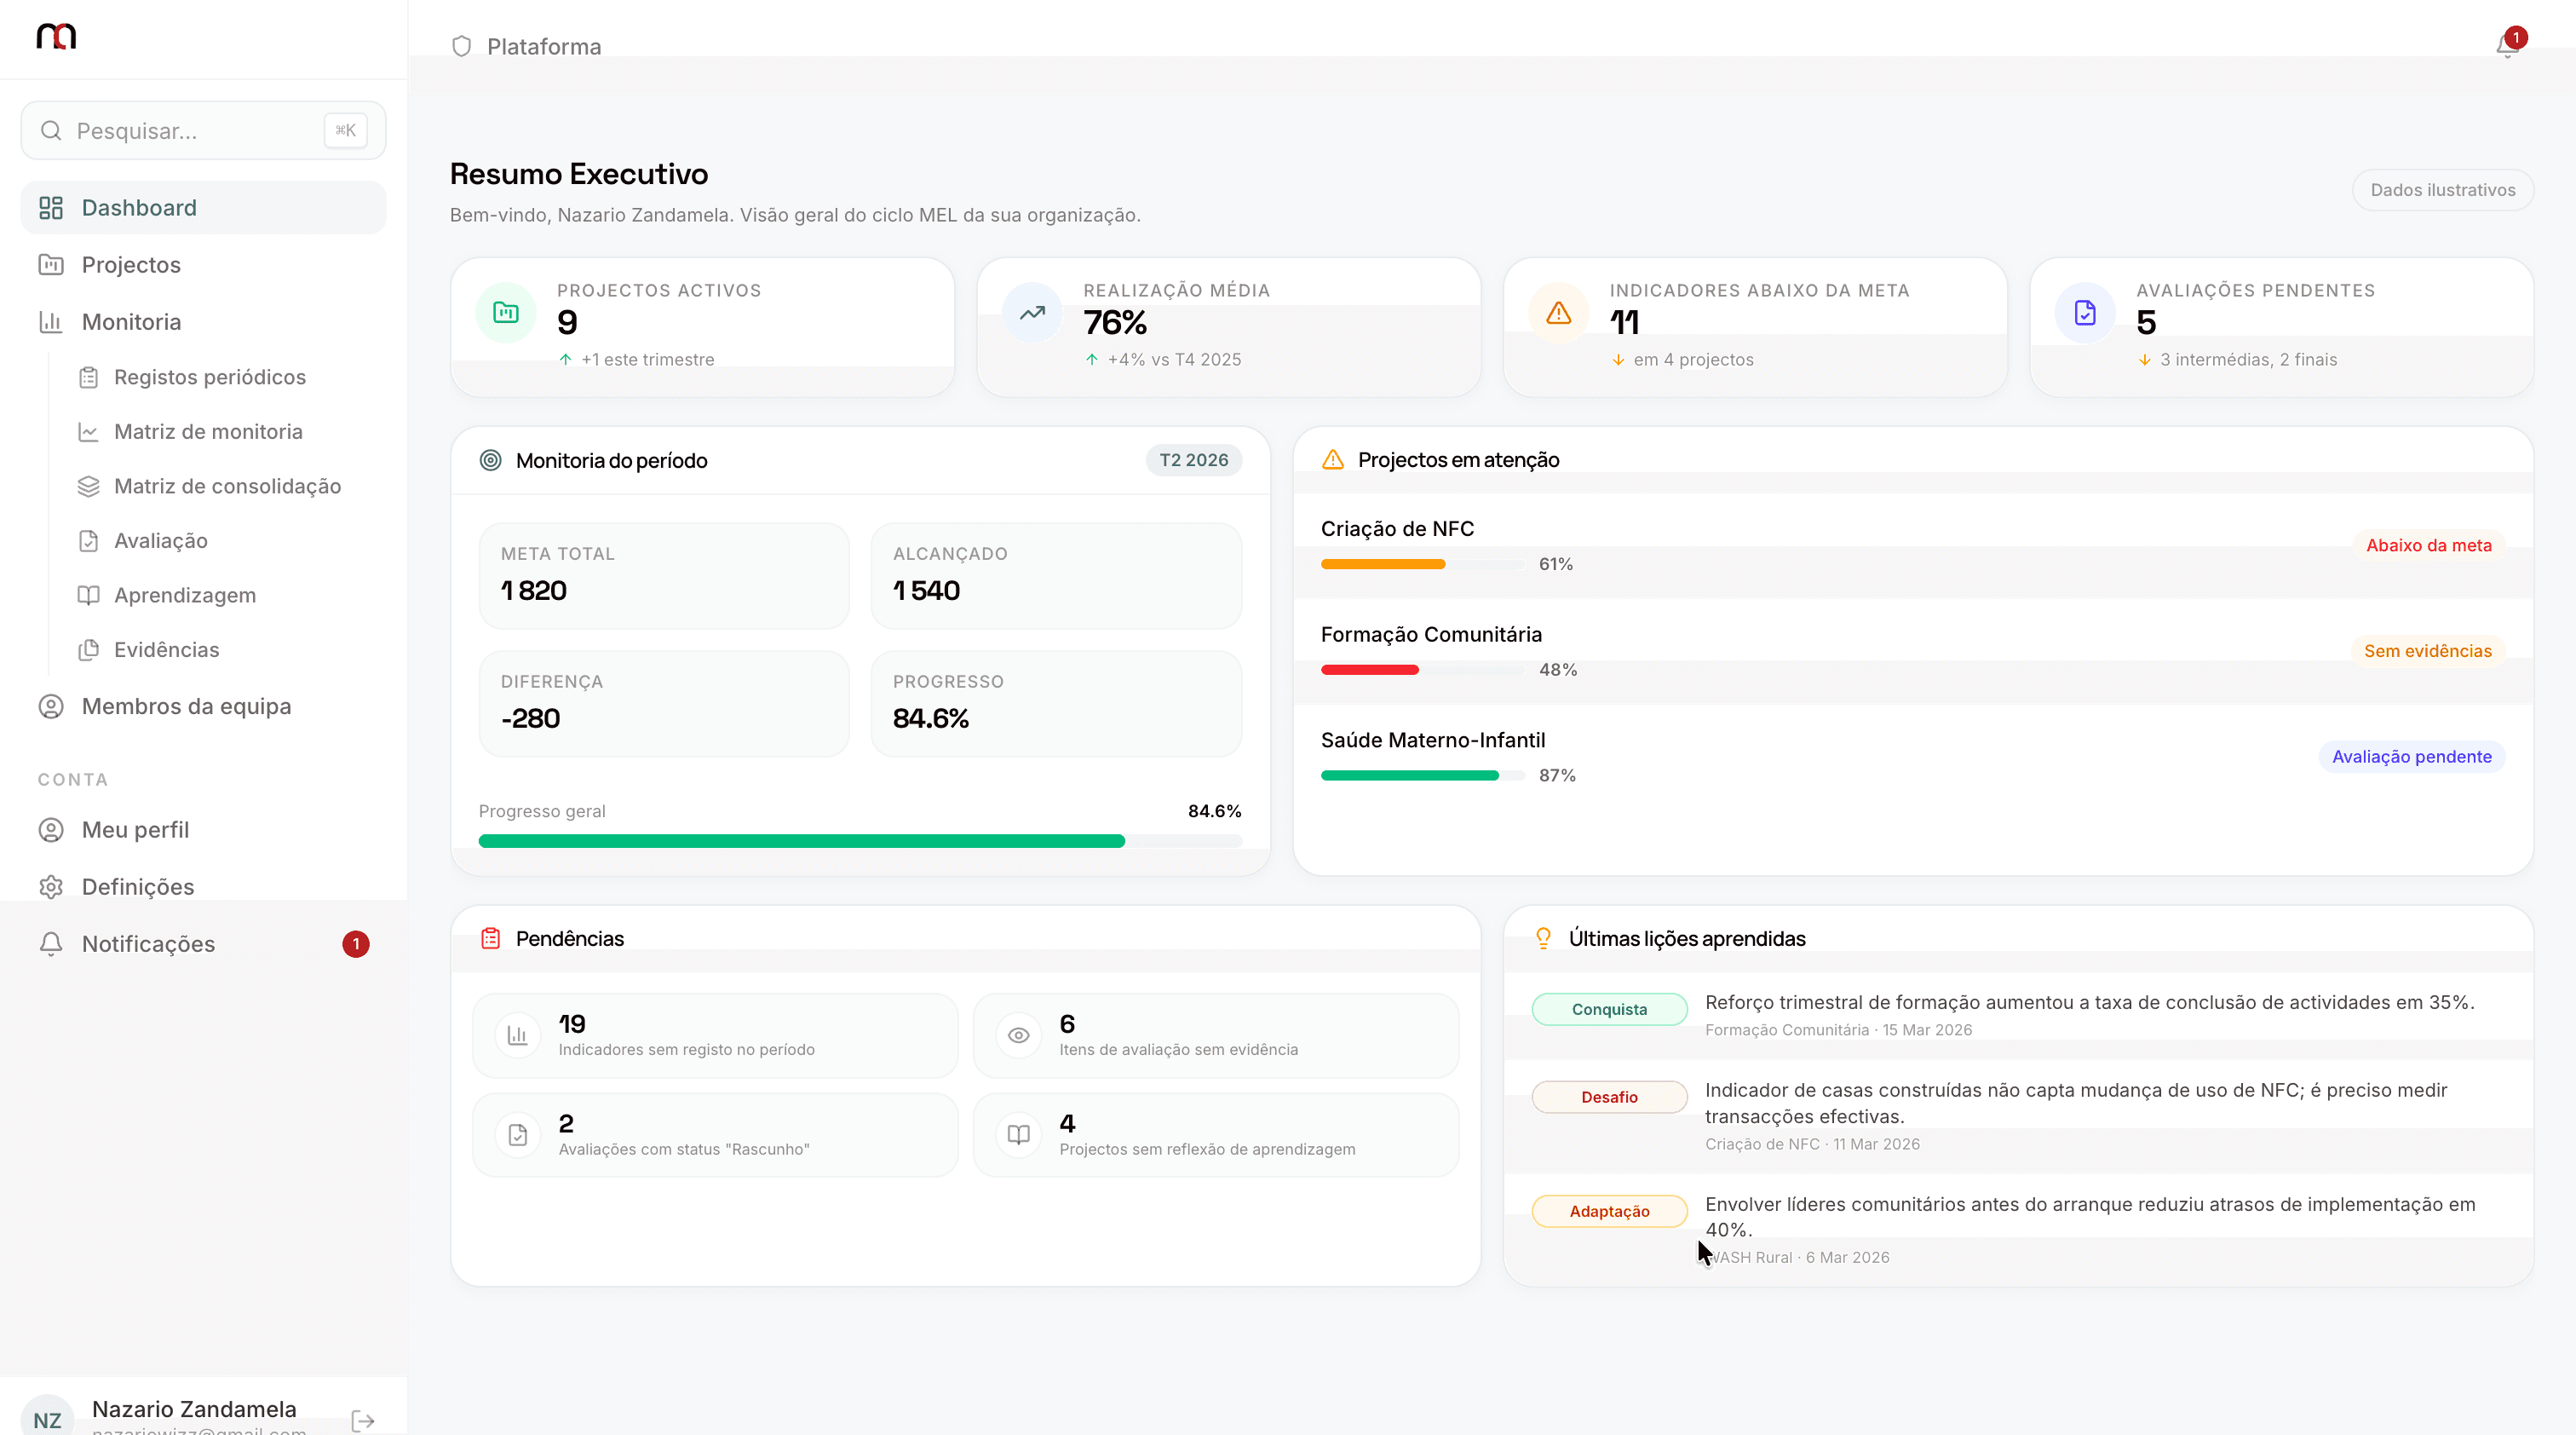2576x1435 pixels.
Task: Go to Projectos in the sidebar
Action: click(x=131, y=265)
